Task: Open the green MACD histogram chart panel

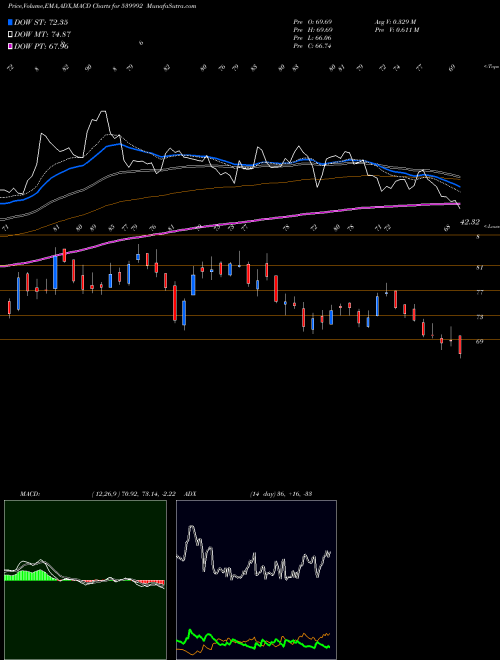Action: coord(85,580)
